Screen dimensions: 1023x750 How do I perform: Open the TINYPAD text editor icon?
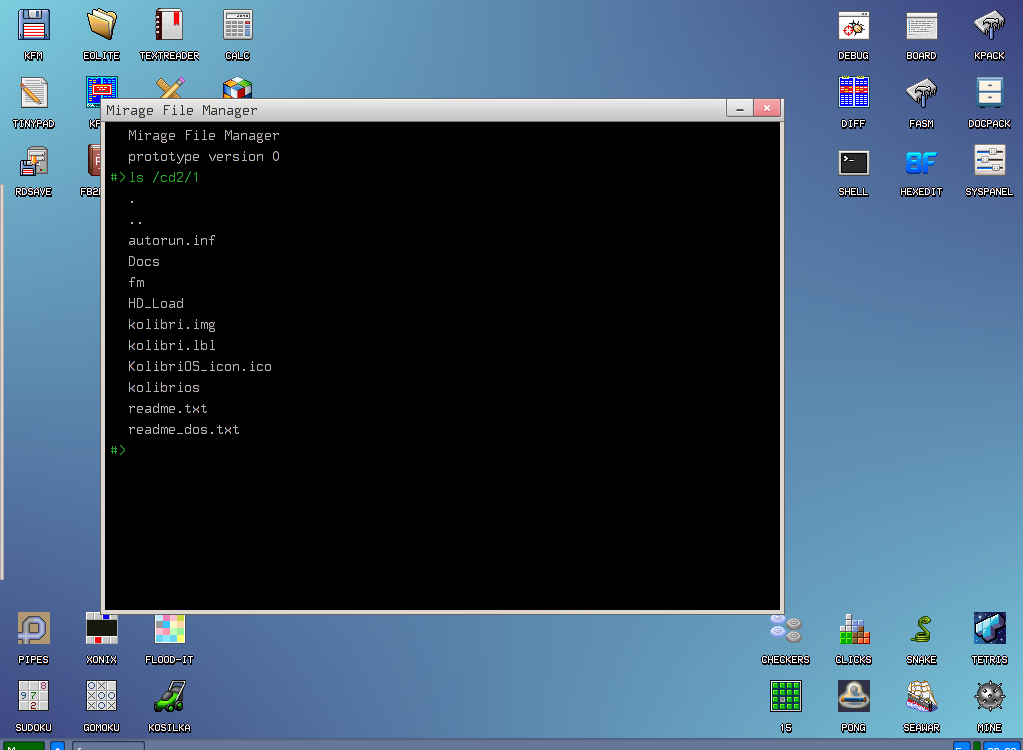[34, 93]
